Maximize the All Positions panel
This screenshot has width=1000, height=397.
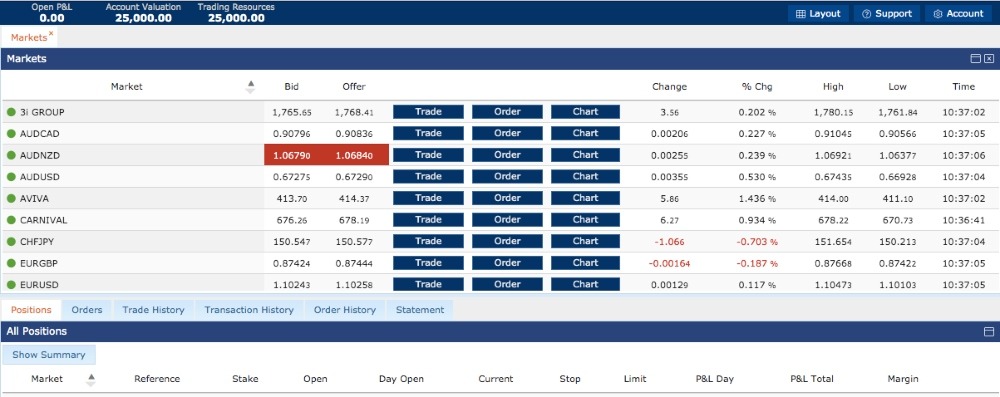(x=989, y=331)
